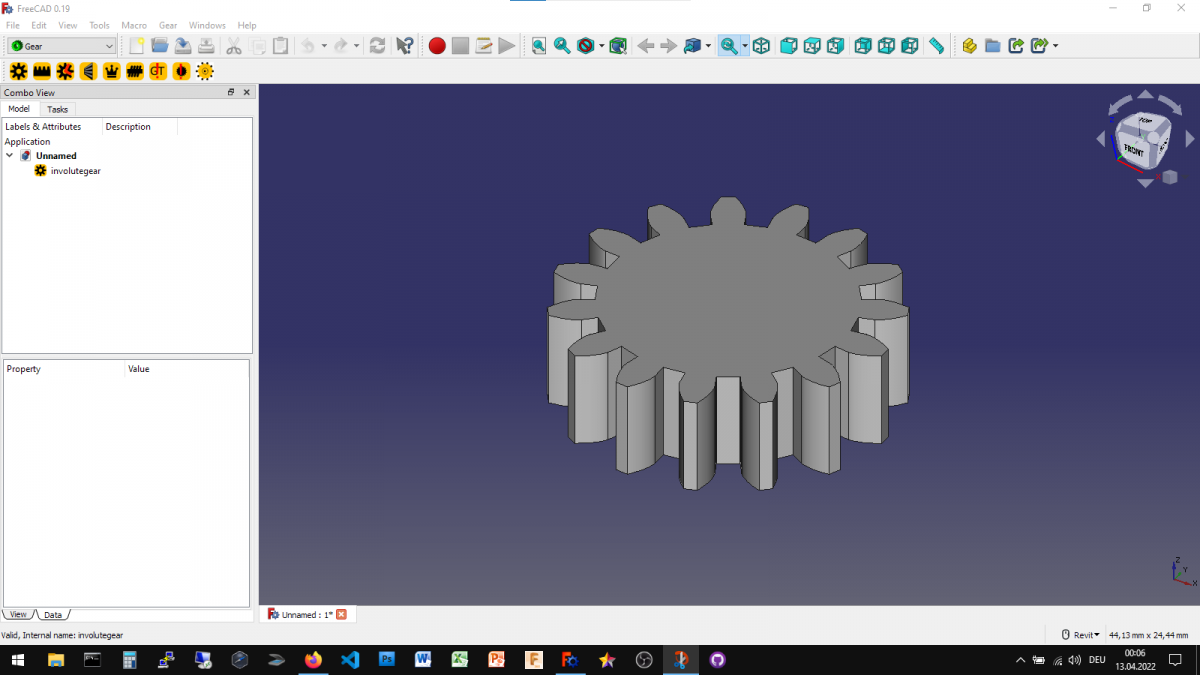Change Revit navigation style

1083,634
